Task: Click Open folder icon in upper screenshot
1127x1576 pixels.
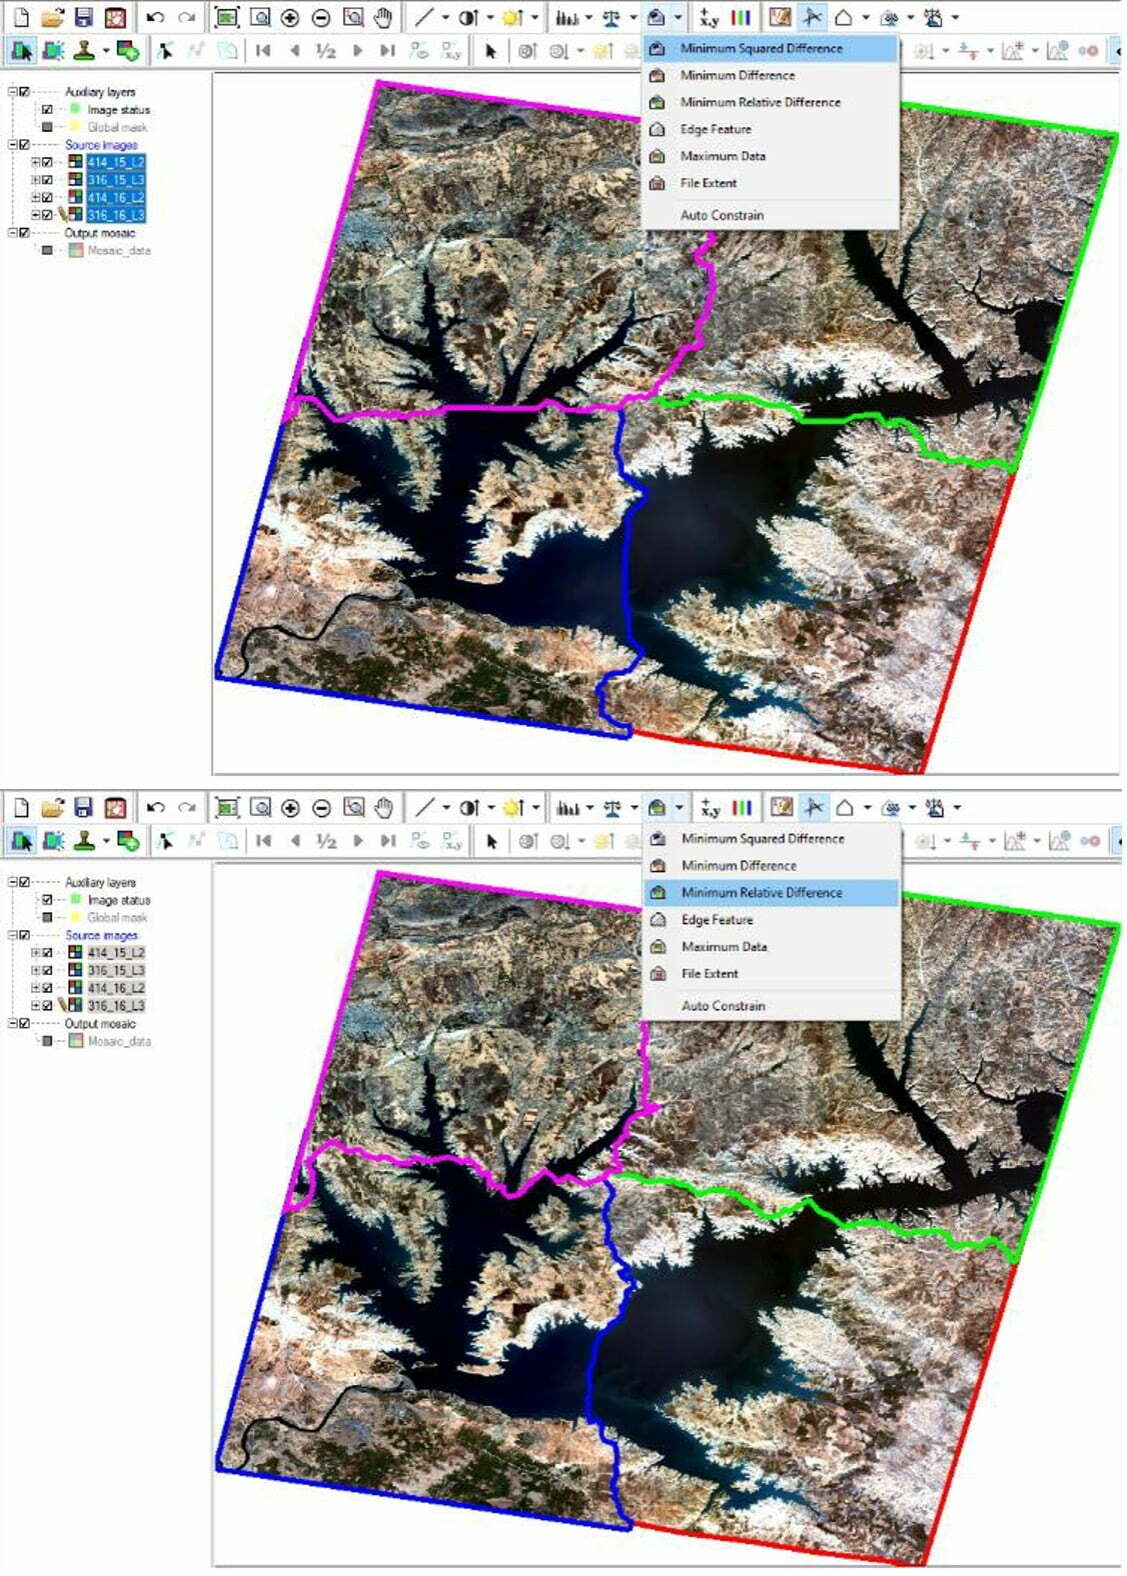Action: (52, 17)
